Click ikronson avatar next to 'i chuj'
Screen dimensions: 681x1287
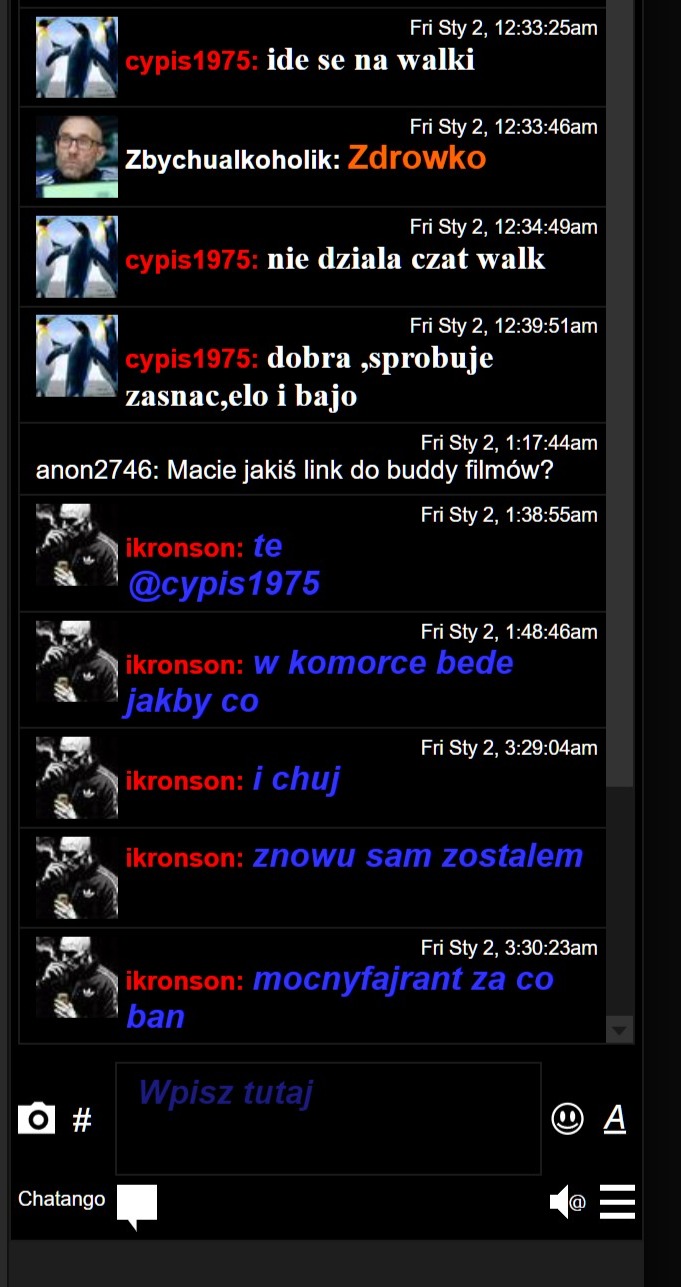coord(77,777)
